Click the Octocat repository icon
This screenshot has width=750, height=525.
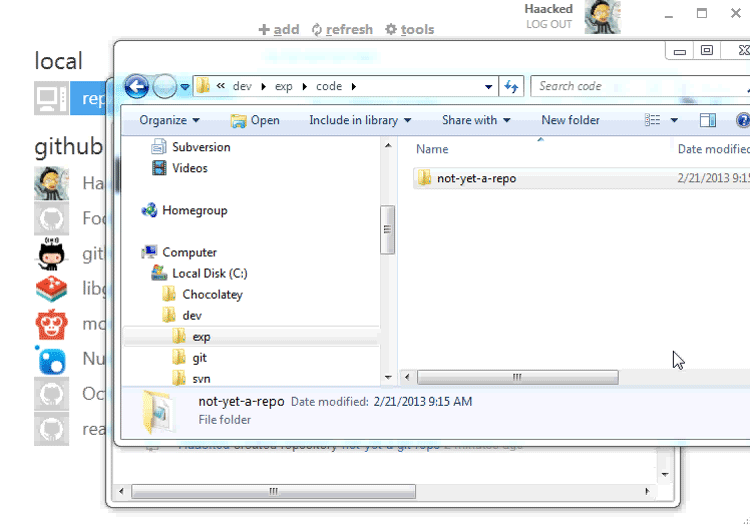52,254
